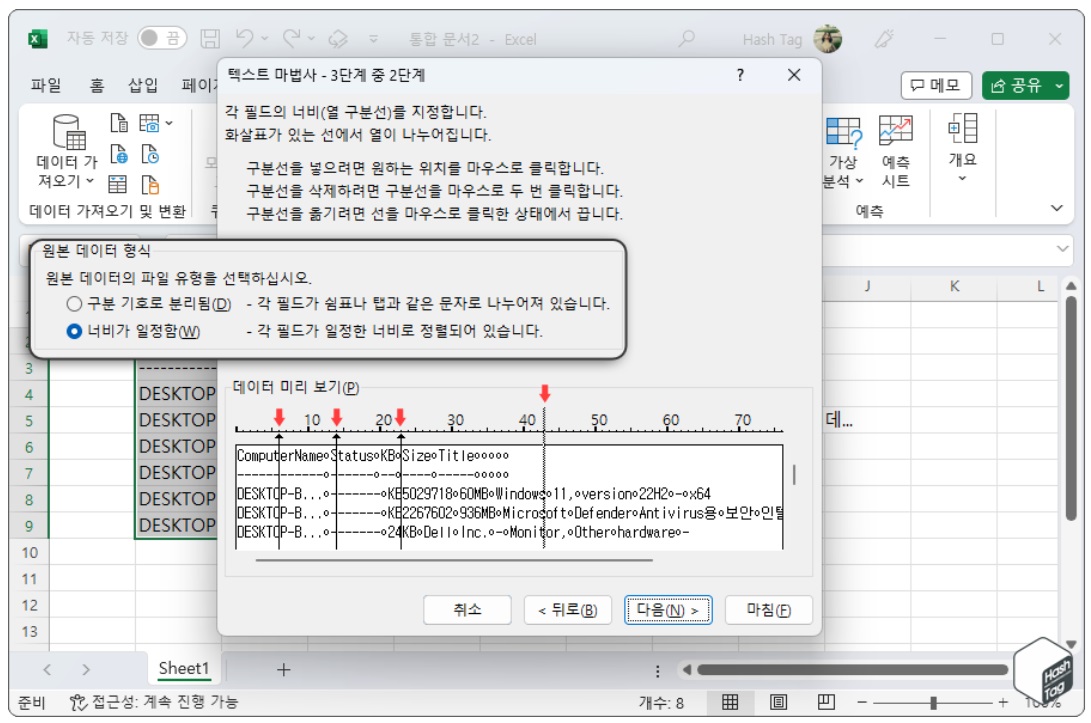Click the 다음 next button
Screen dimensions: 1091x723
coord(668,610)
